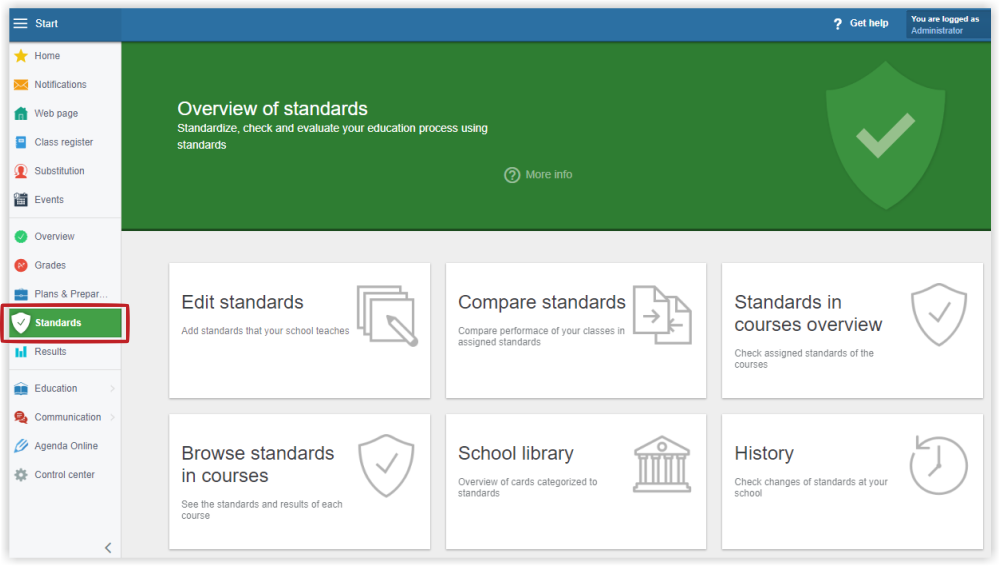Expand the Education submenu arrow
This screenshot has width=1000, height=566.
click(112, 389)
